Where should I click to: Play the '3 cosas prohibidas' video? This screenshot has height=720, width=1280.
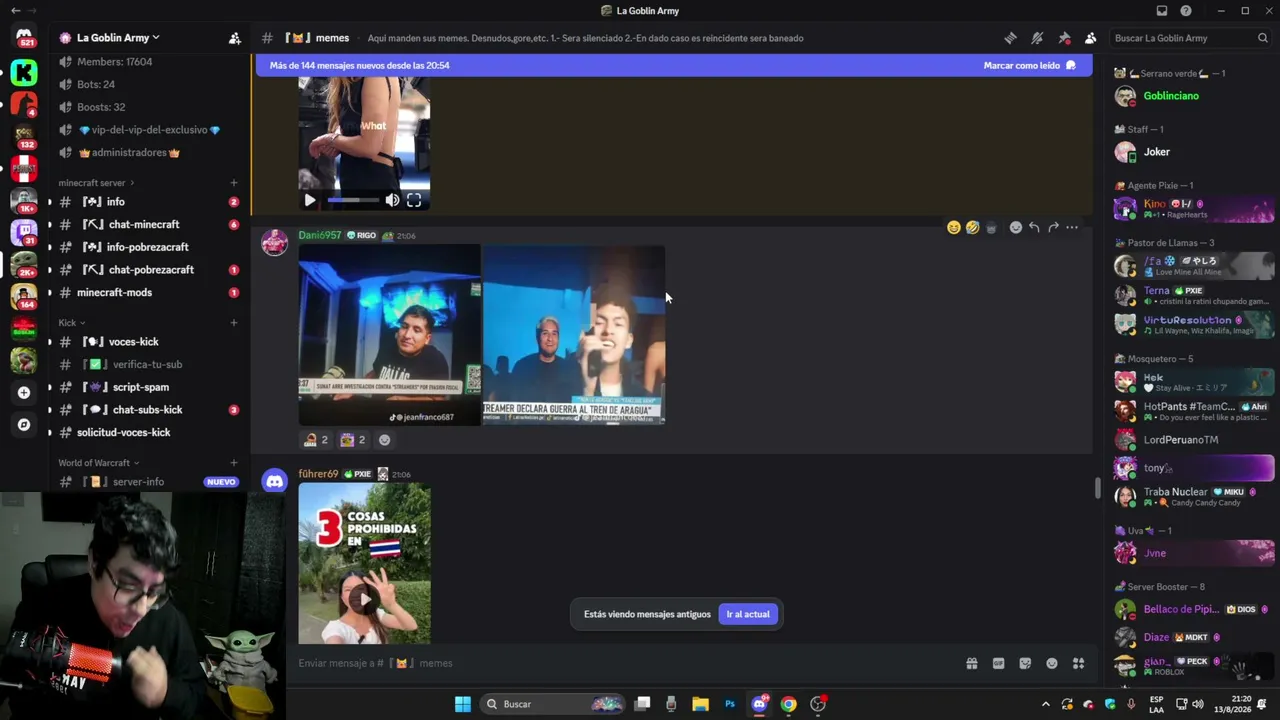(365, 600)
